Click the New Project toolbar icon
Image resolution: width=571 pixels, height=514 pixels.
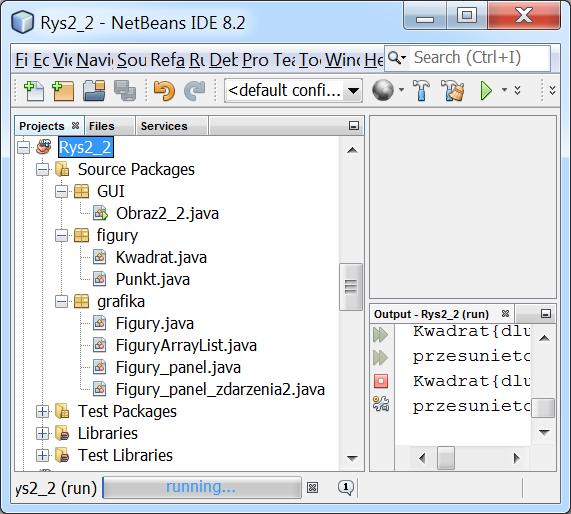click(x=63, y=91)
